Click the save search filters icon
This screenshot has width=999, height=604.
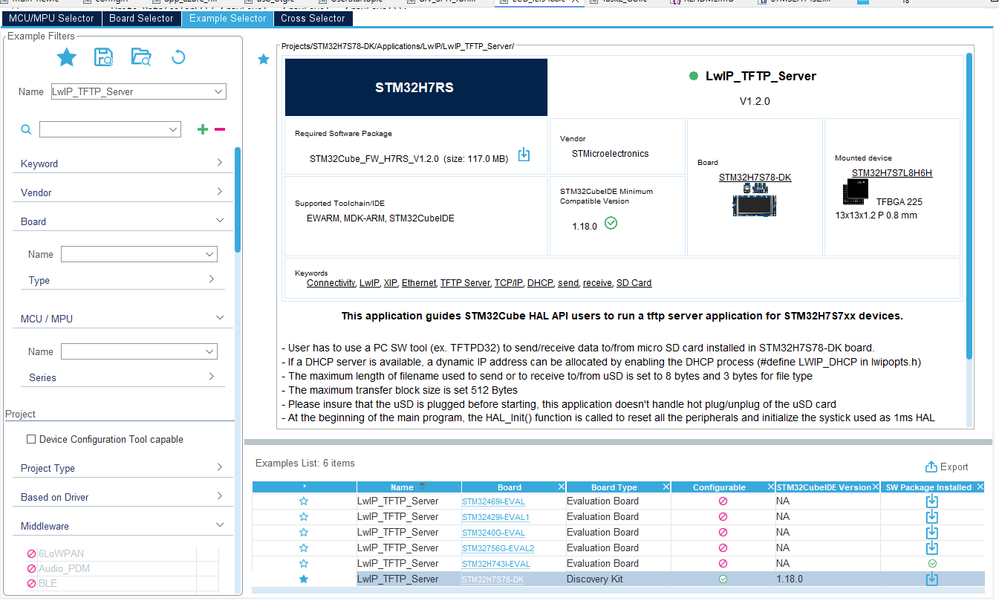pyautogui.click(x=103, y=57)
